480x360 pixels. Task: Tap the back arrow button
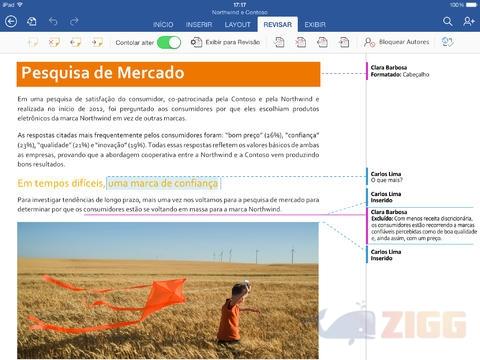point(11,22)
